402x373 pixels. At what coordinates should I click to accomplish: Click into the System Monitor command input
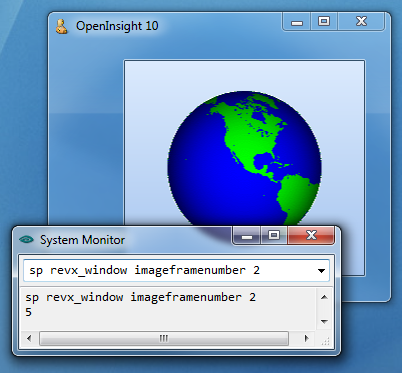[x=170, y=270]
